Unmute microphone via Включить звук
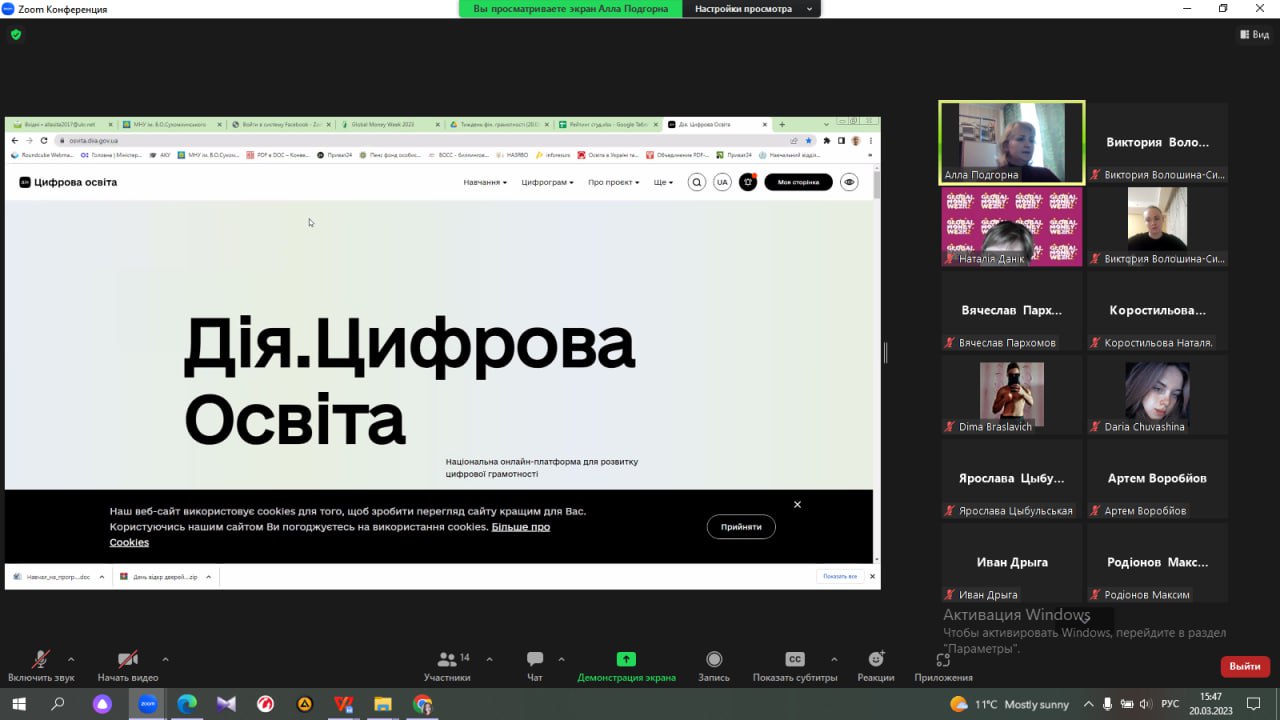 (x=41, y=665)
